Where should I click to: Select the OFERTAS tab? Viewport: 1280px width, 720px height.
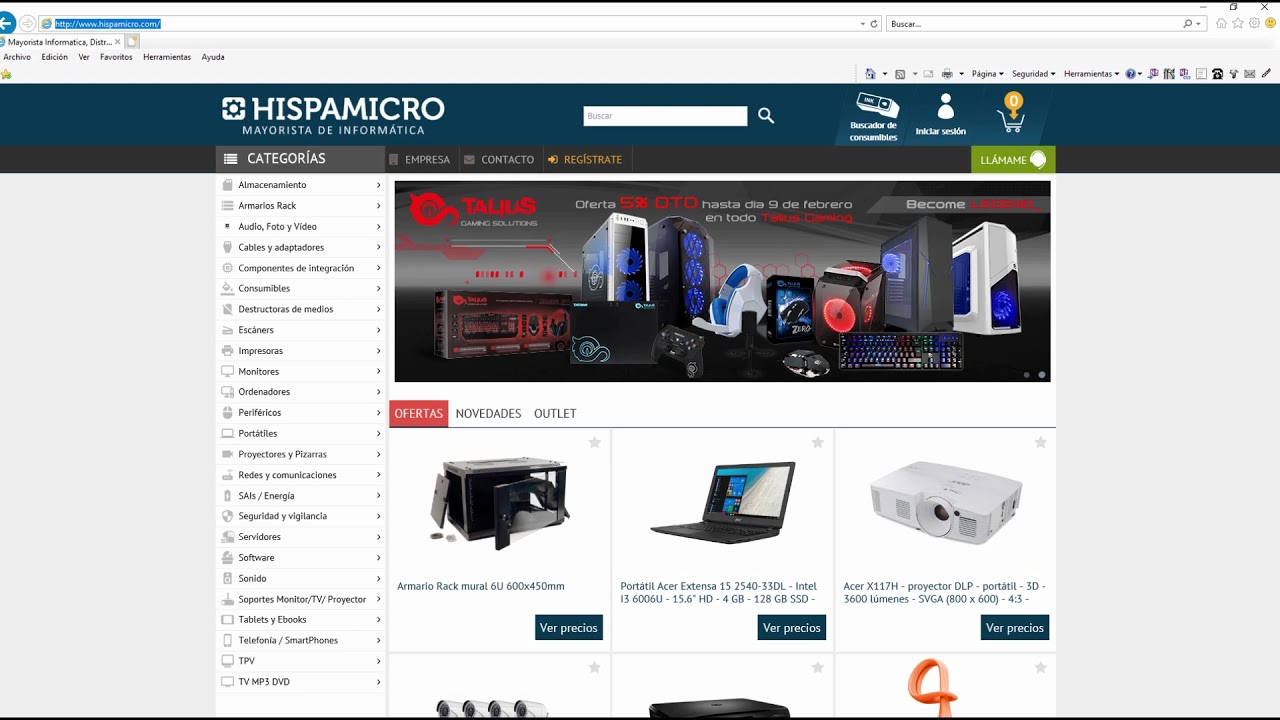pos(418,413)
